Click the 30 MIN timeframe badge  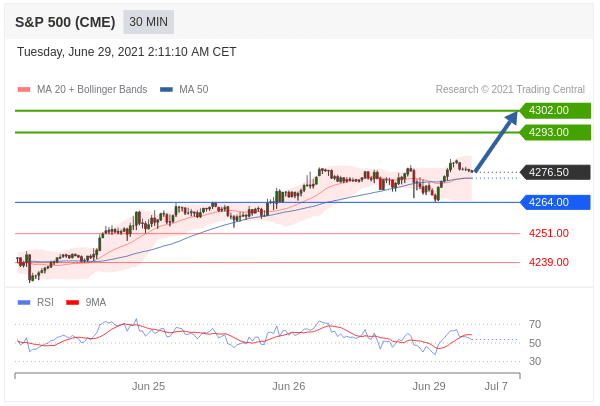pyautogui.click(x=148, y=21)
